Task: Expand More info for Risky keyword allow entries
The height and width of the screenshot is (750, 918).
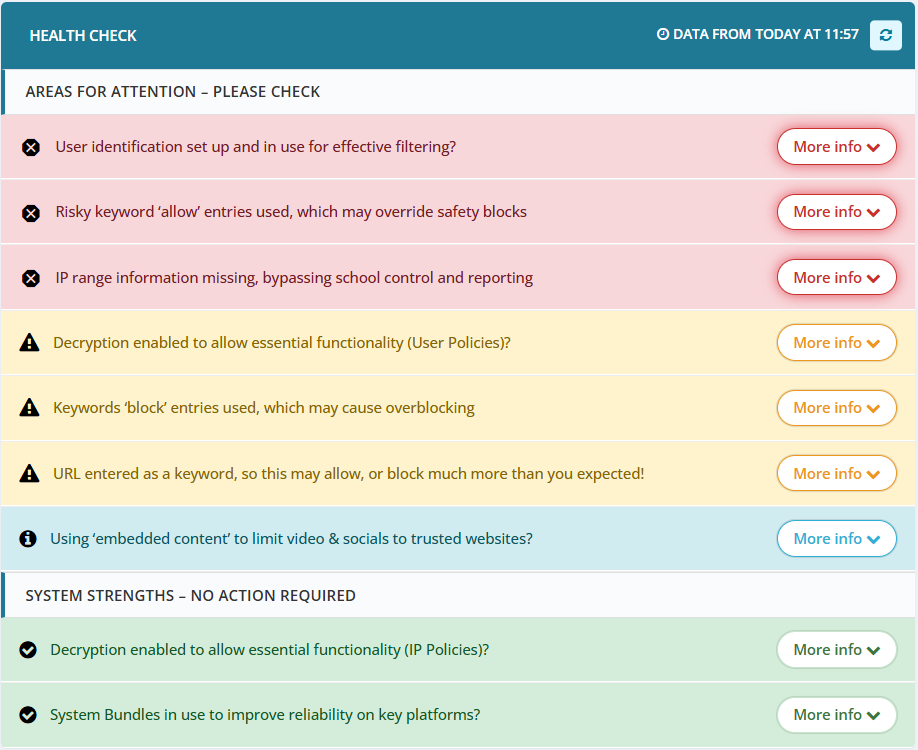Action: (836, 212)
